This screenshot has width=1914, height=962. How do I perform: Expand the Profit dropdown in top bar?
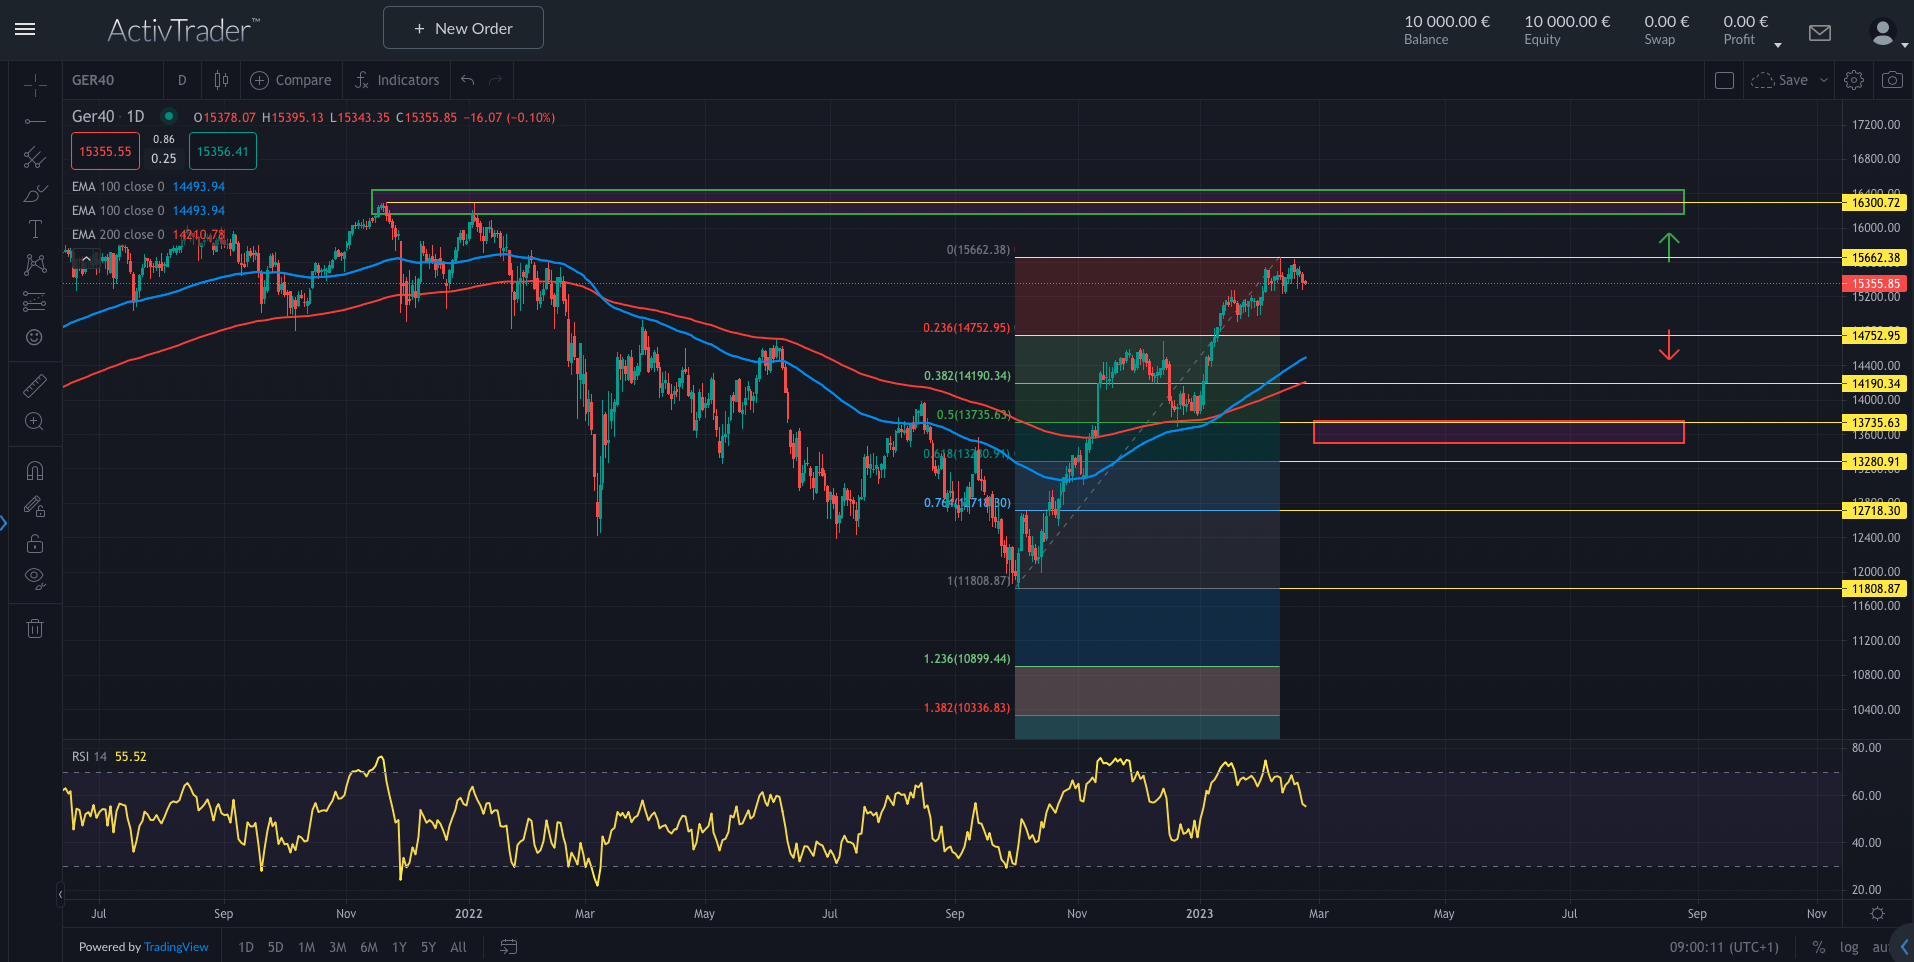pyautogui.click(x=1777, y=43)
